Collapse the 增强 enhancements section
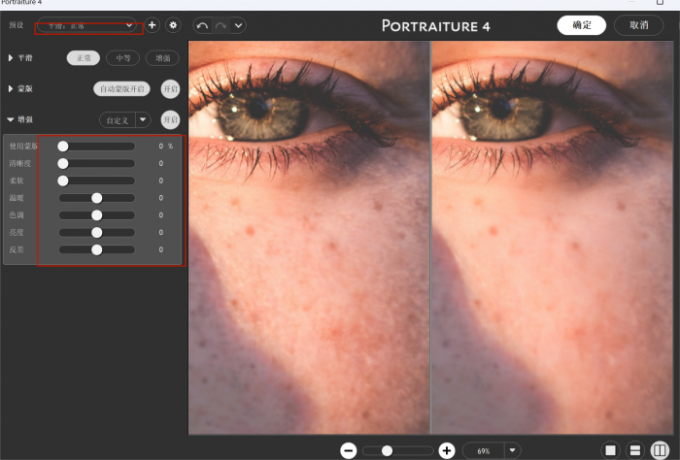 click(10, 119)
